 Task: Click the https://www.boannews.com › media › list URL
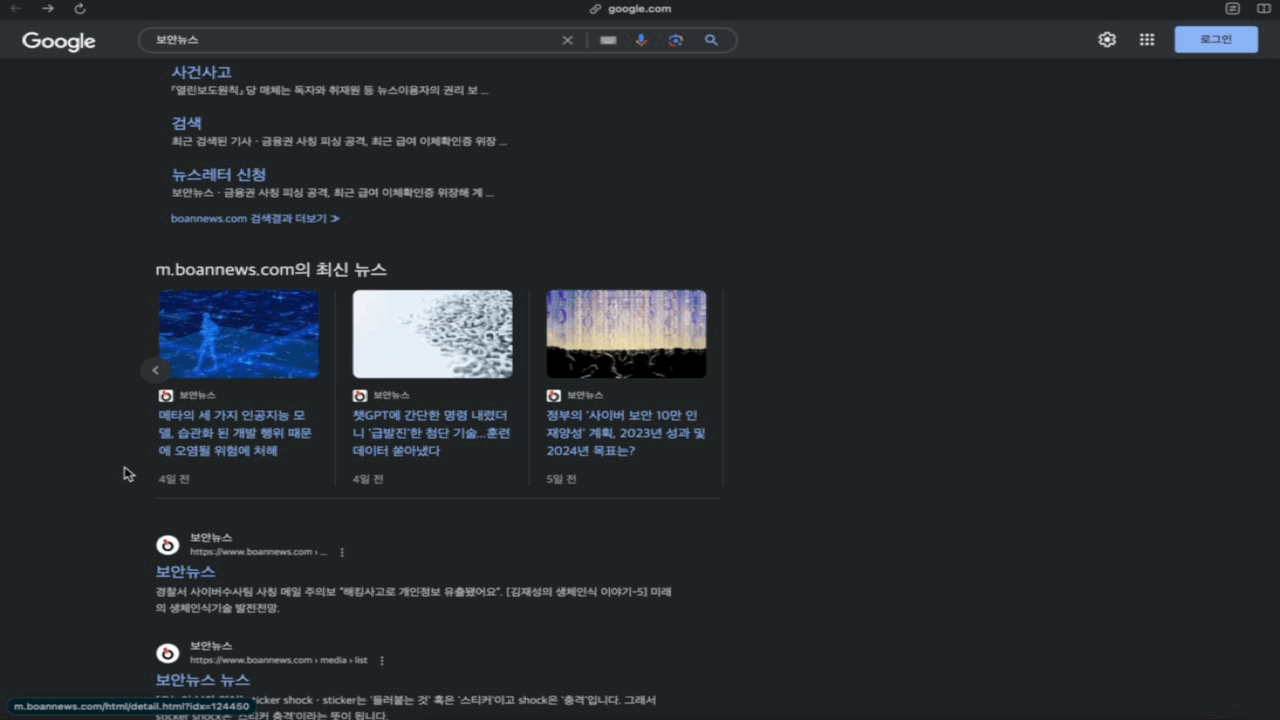click(x=279, y=660)
